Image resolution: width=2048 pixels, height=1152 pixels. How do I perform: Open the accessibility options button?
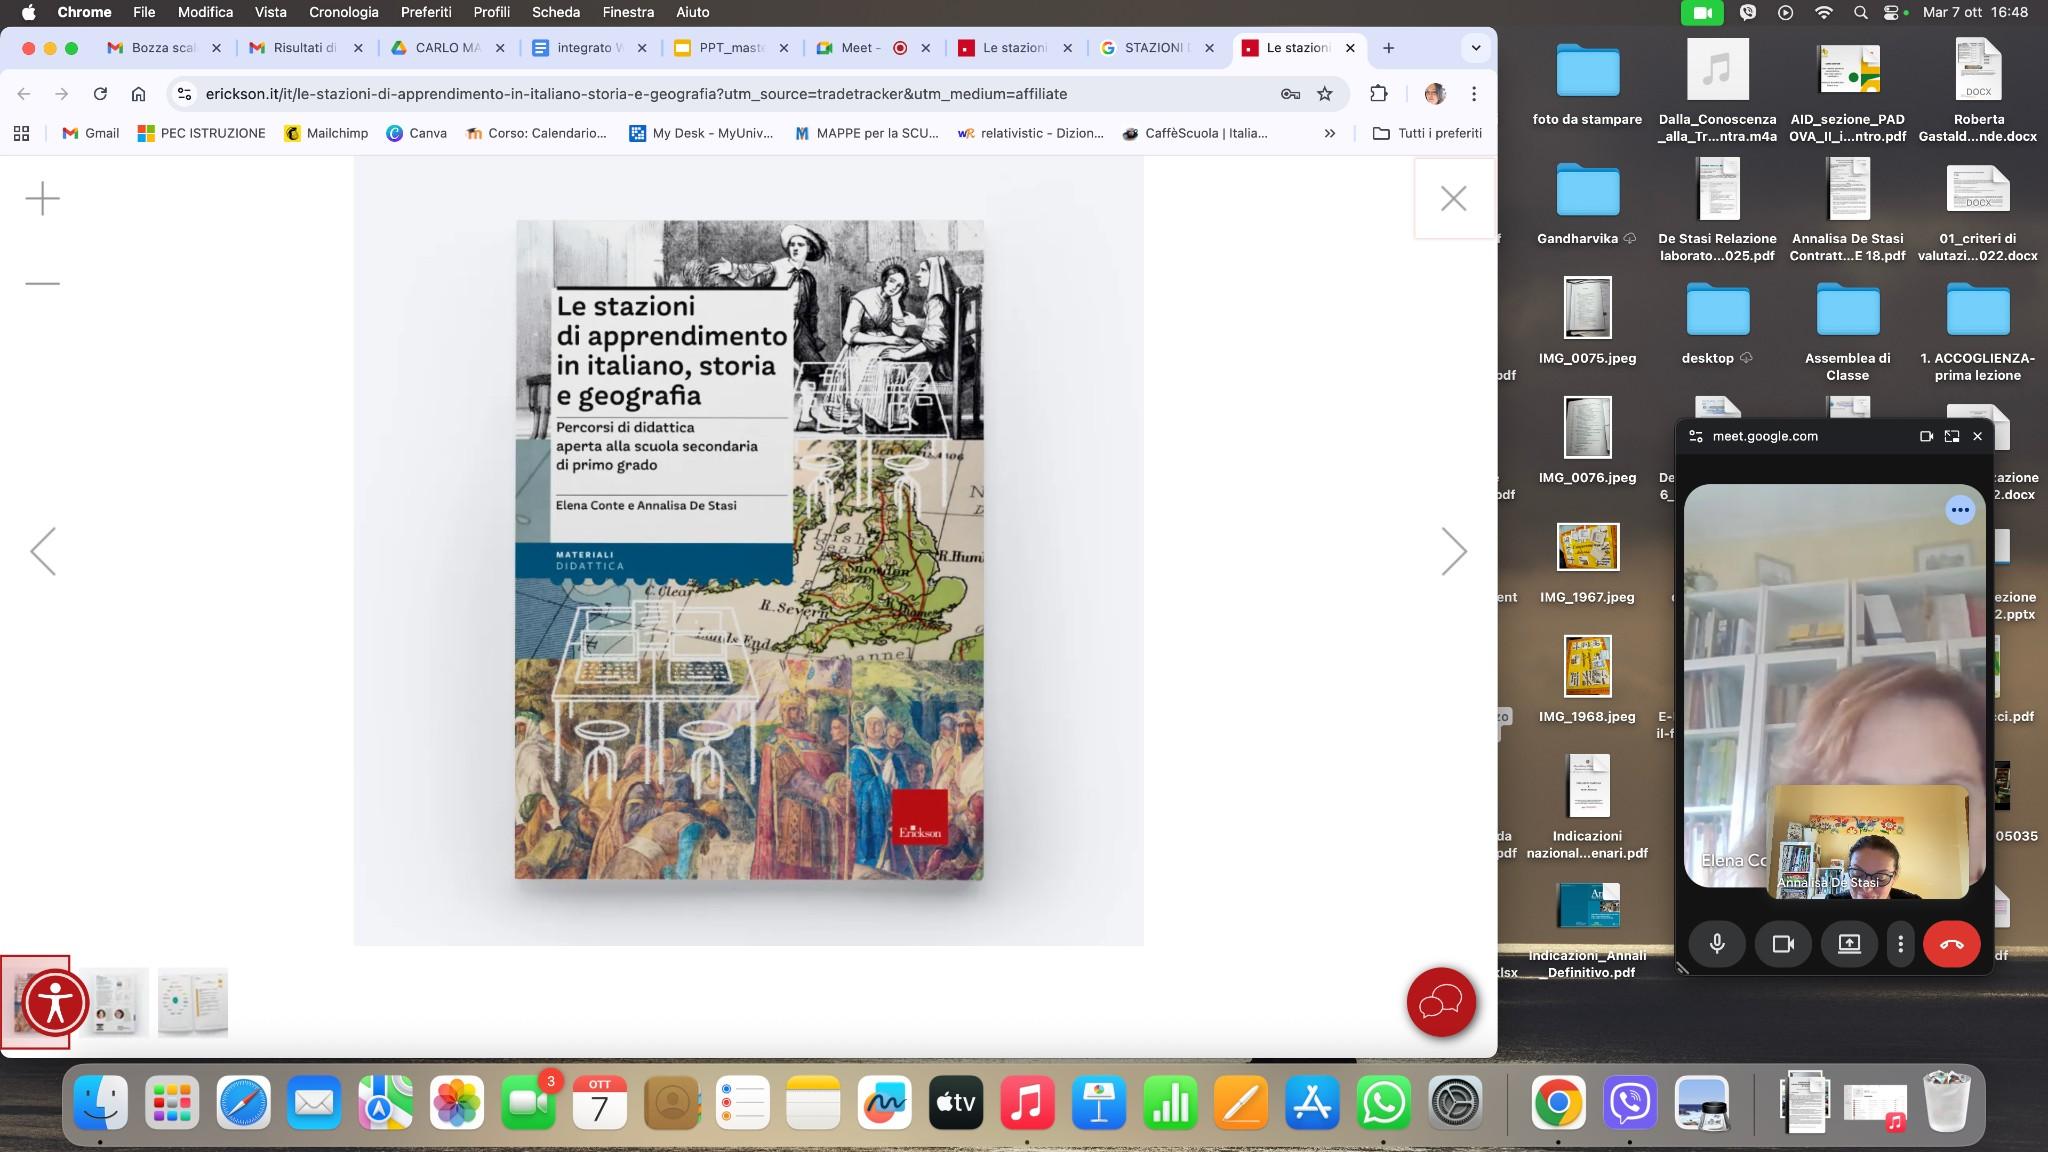[56, 1003]
